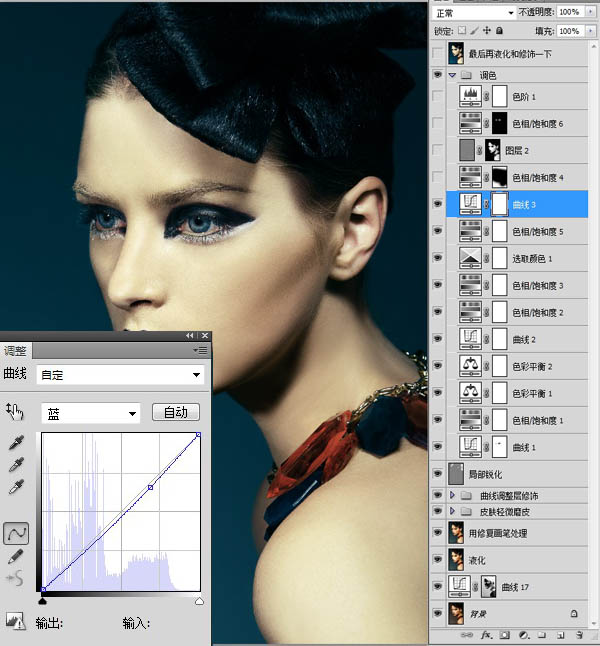Open the fx layer style menu
The width and height of the screenshot is (600, 646).
tap(487, 635)
